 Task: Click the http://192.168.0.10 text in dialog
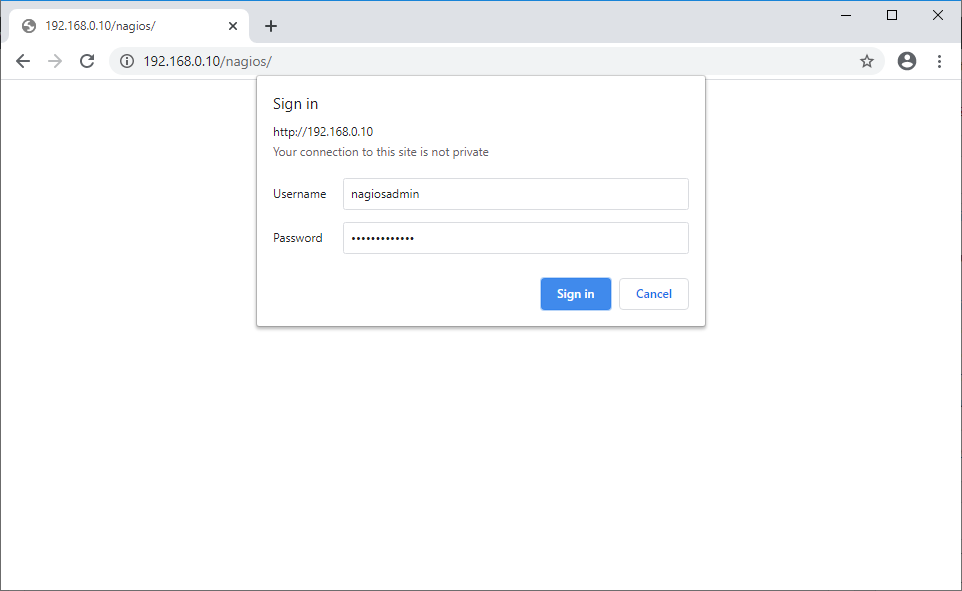(323, 131)
